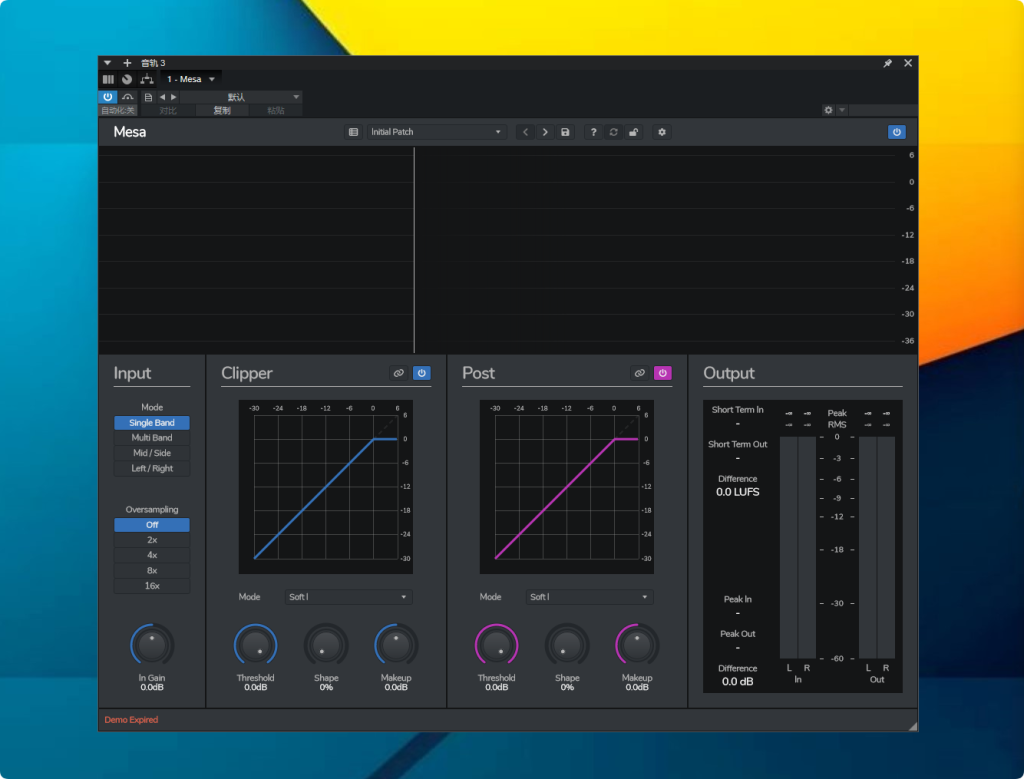Screen dimensions: 1024x779
Task: Click the Clipper Threshold knob
Action: coord(255,646)
